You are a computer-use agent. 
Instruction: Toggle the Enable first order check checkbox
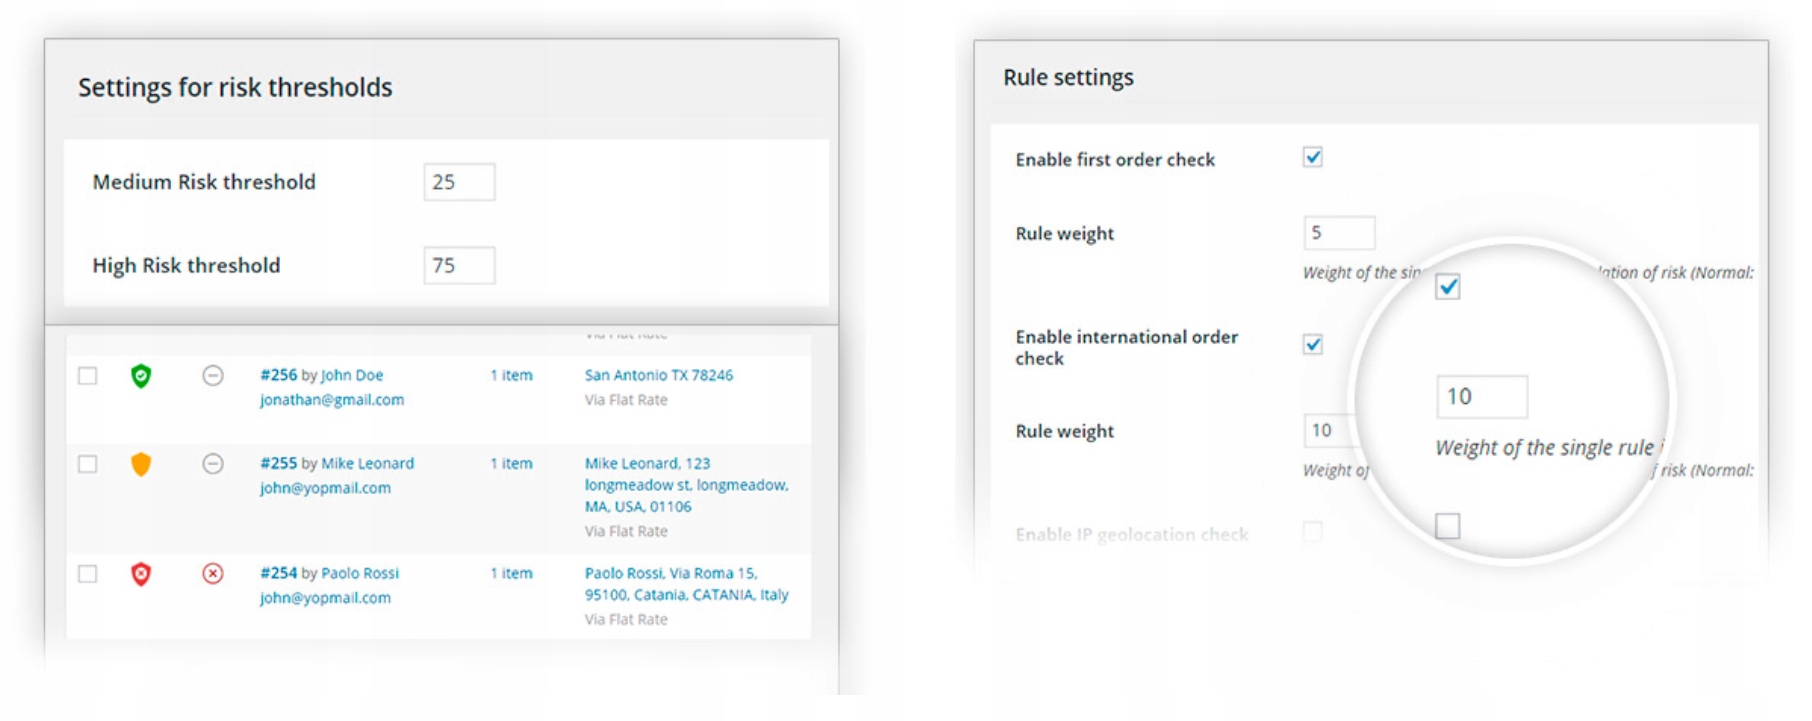[x=1313, y=158]
